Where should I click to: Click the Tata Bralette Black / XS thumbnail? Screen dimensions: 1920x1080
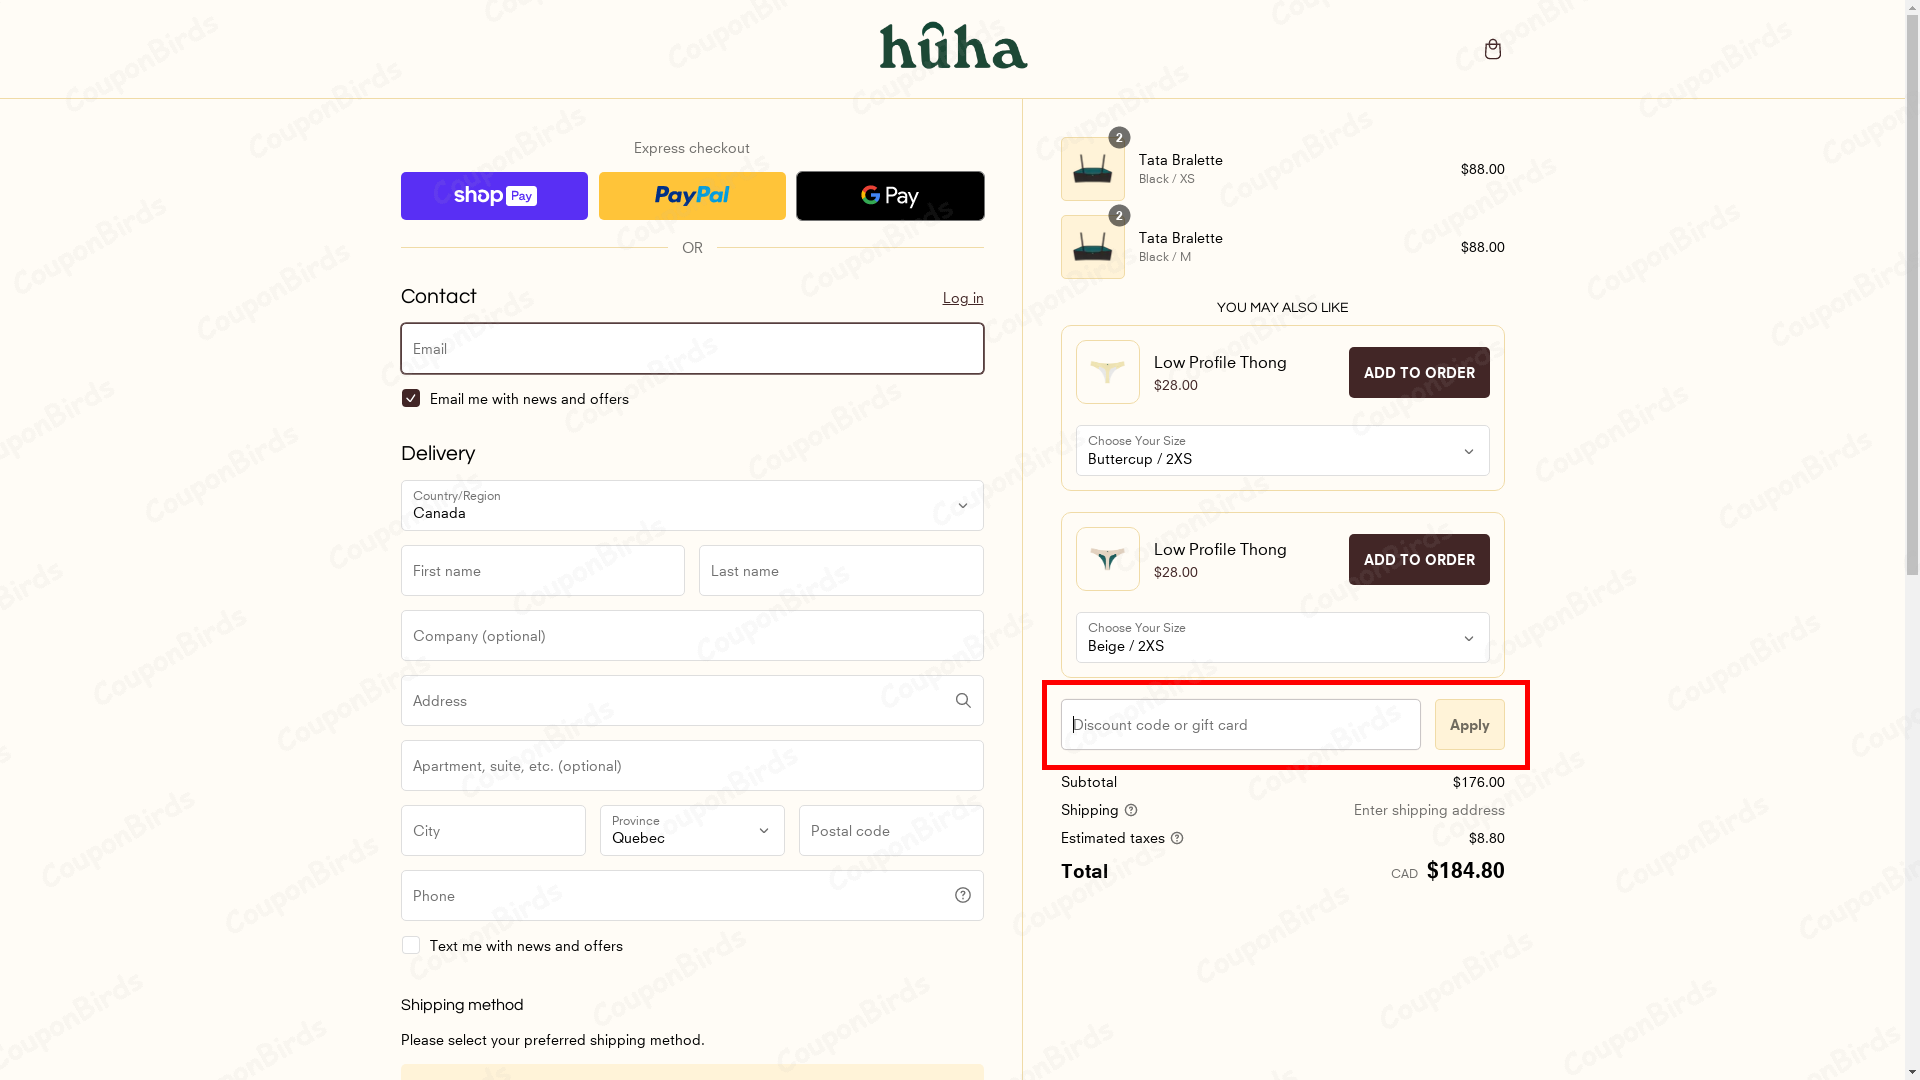tap(1092, 169)
